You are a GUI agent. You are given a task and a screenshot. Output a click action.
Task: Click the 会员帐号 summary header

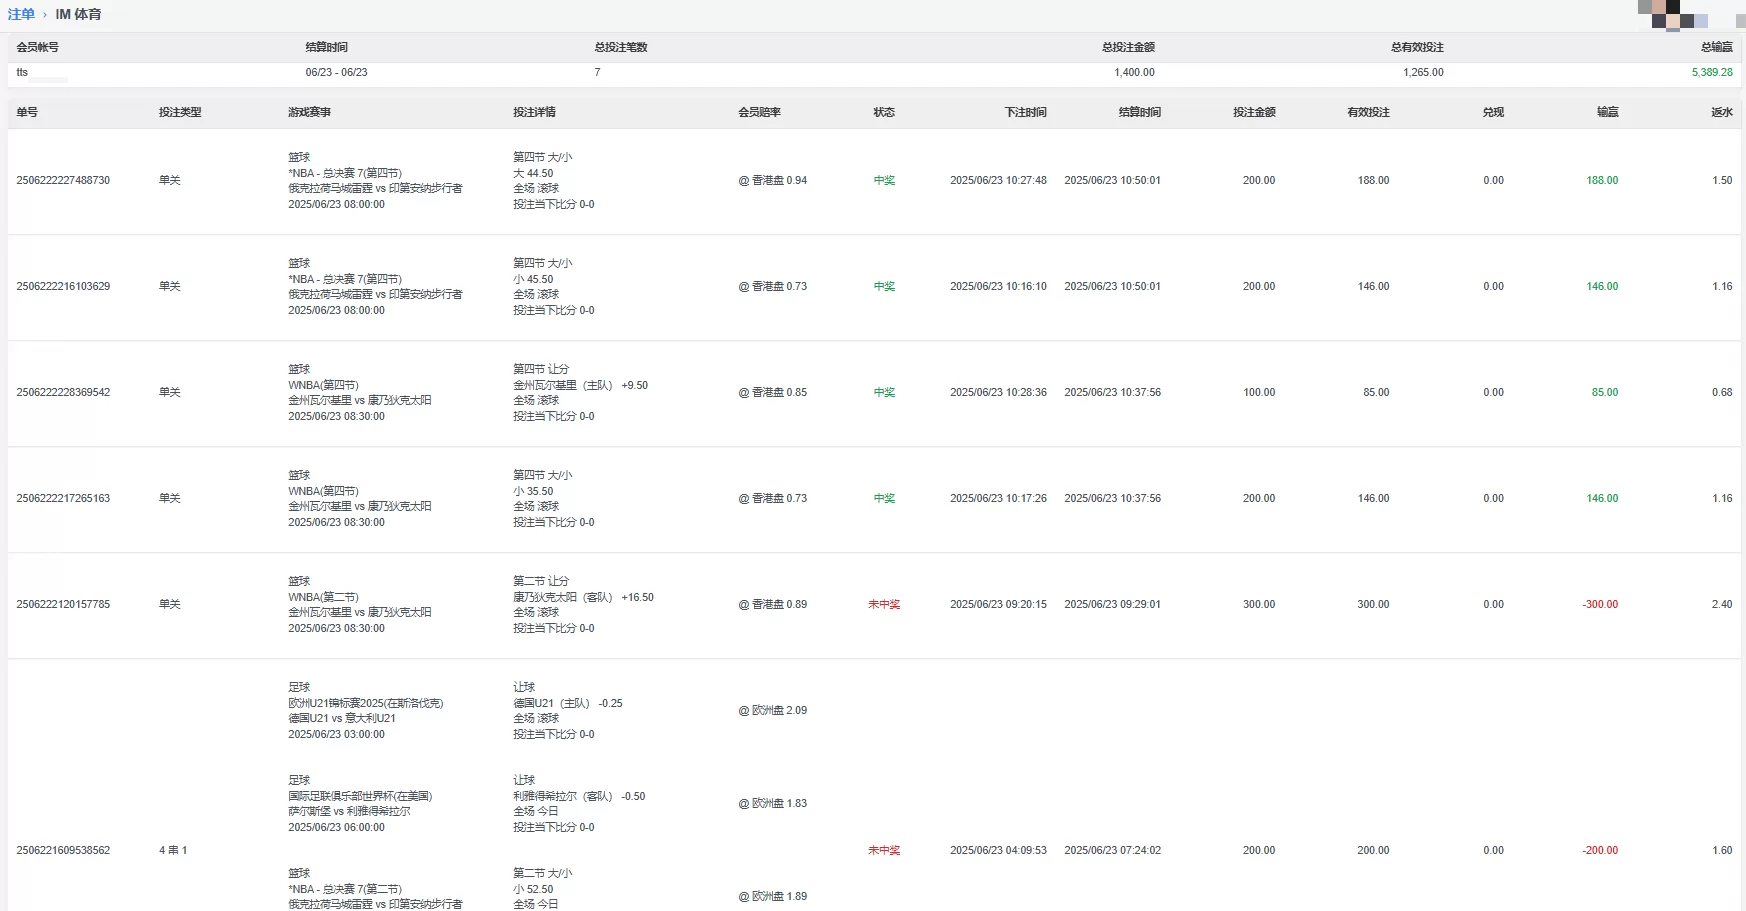click(x=38, y=47)
